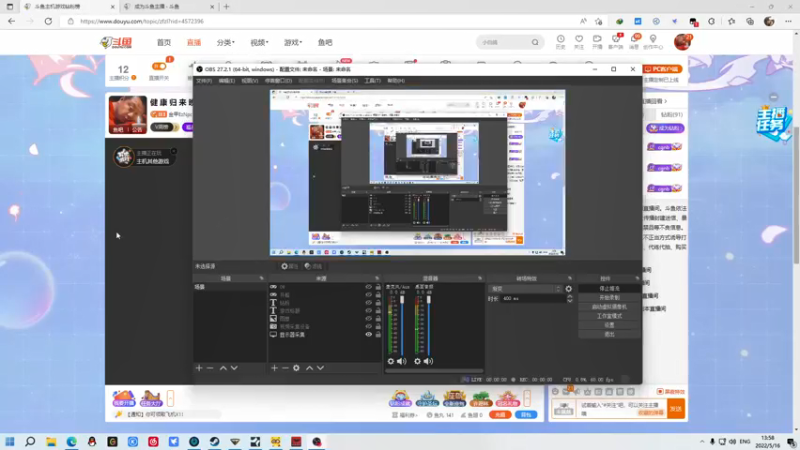This screenshot has width=800, height=450.
Task: Toggle visibility of the first source row
Action: [368, 287]
